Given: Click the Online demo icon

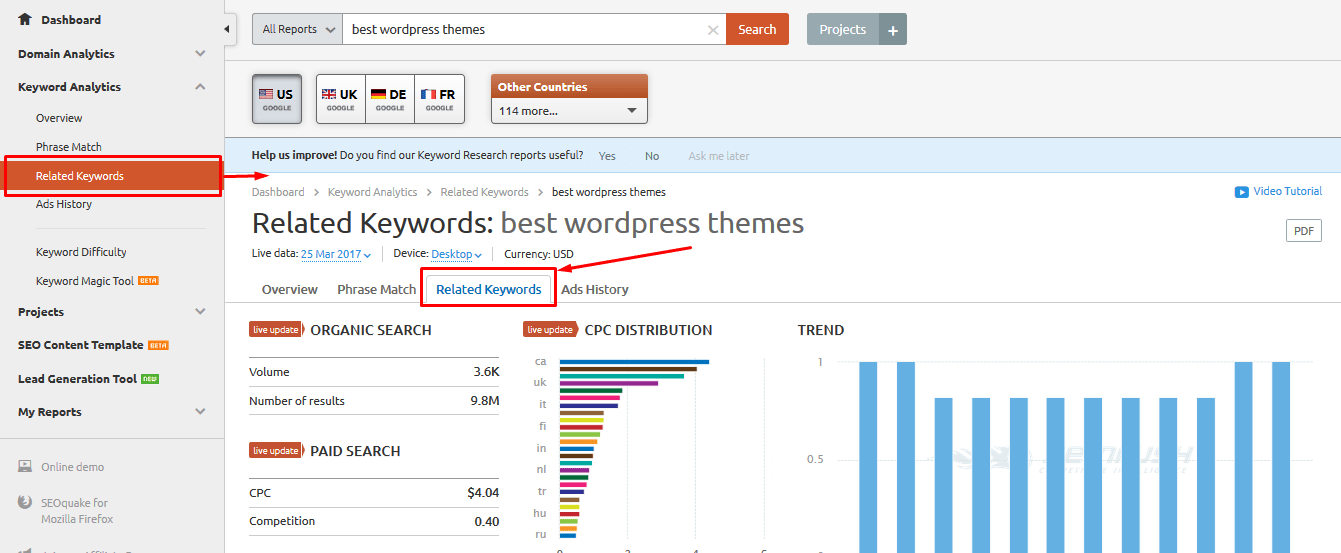Looking at the screenshot, I should 25,467.
